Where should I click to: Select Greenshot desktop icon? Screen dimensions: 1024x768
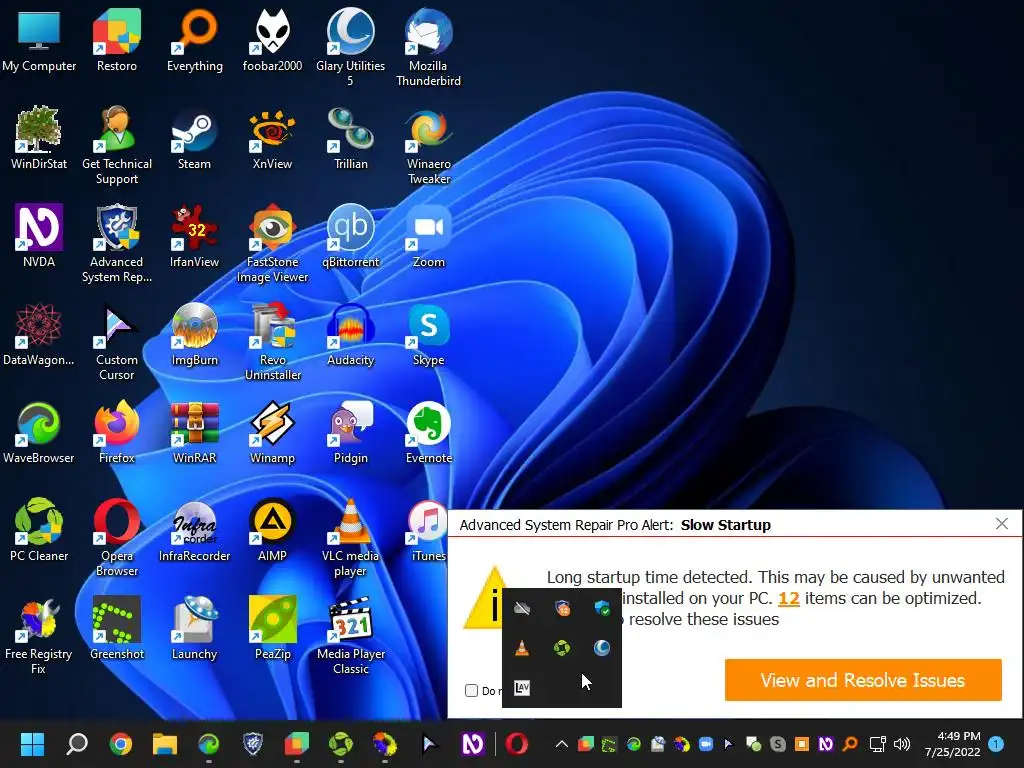[x=116, y=627]
